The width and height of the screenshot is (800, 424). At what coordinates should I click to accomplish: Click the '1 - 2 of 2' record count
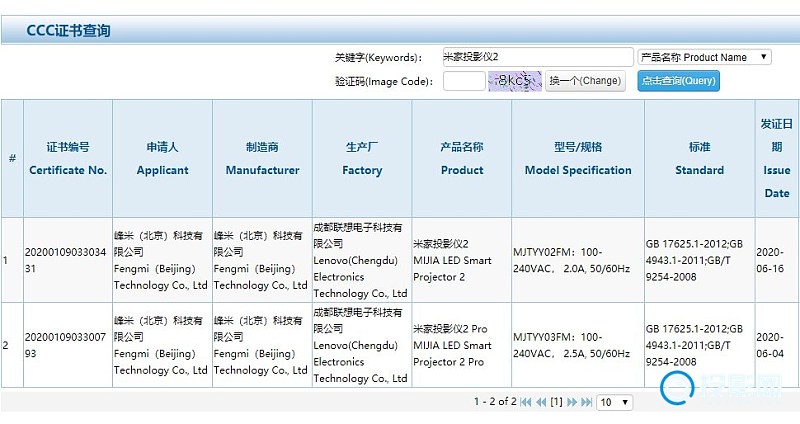[495, 402]
